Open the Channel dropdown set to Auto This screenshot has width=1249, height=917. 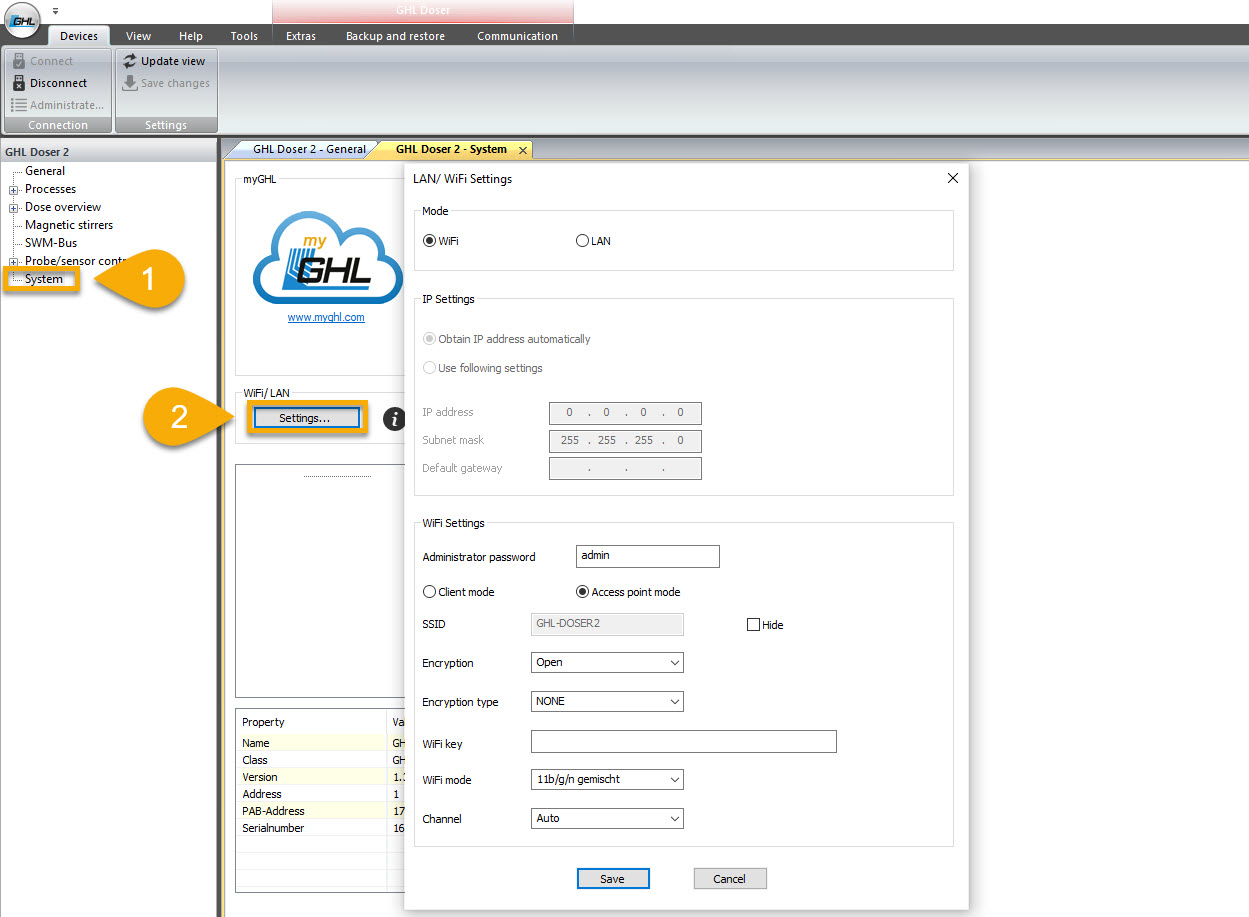coord(607,818)
